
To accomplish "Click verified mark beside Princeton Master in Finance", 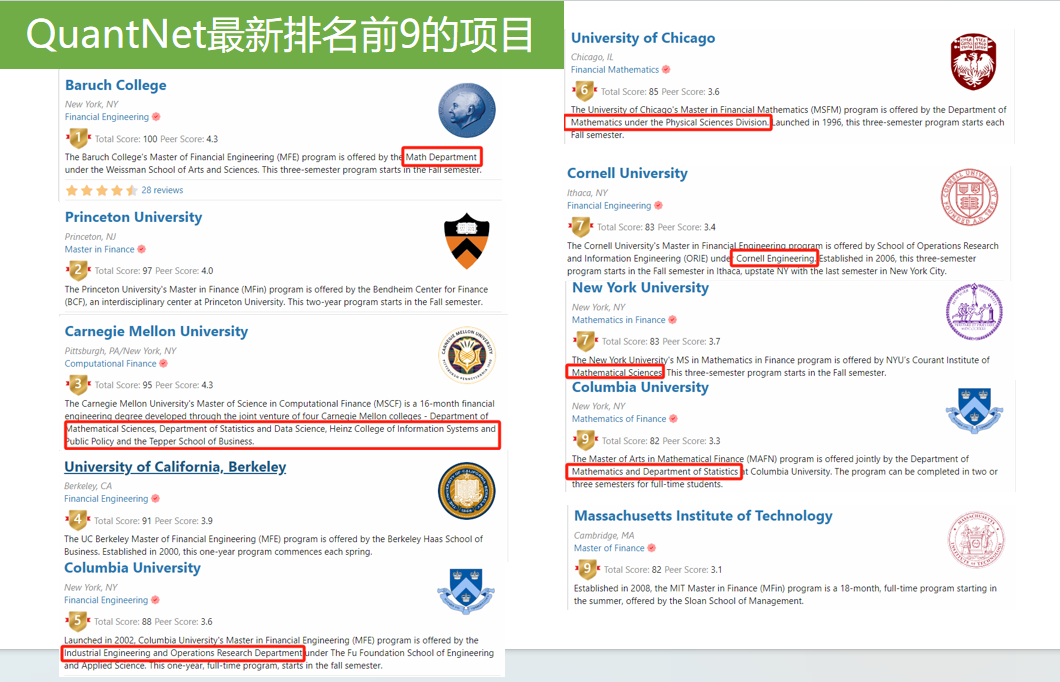I will pyautogui.click(x=141, y=249).
